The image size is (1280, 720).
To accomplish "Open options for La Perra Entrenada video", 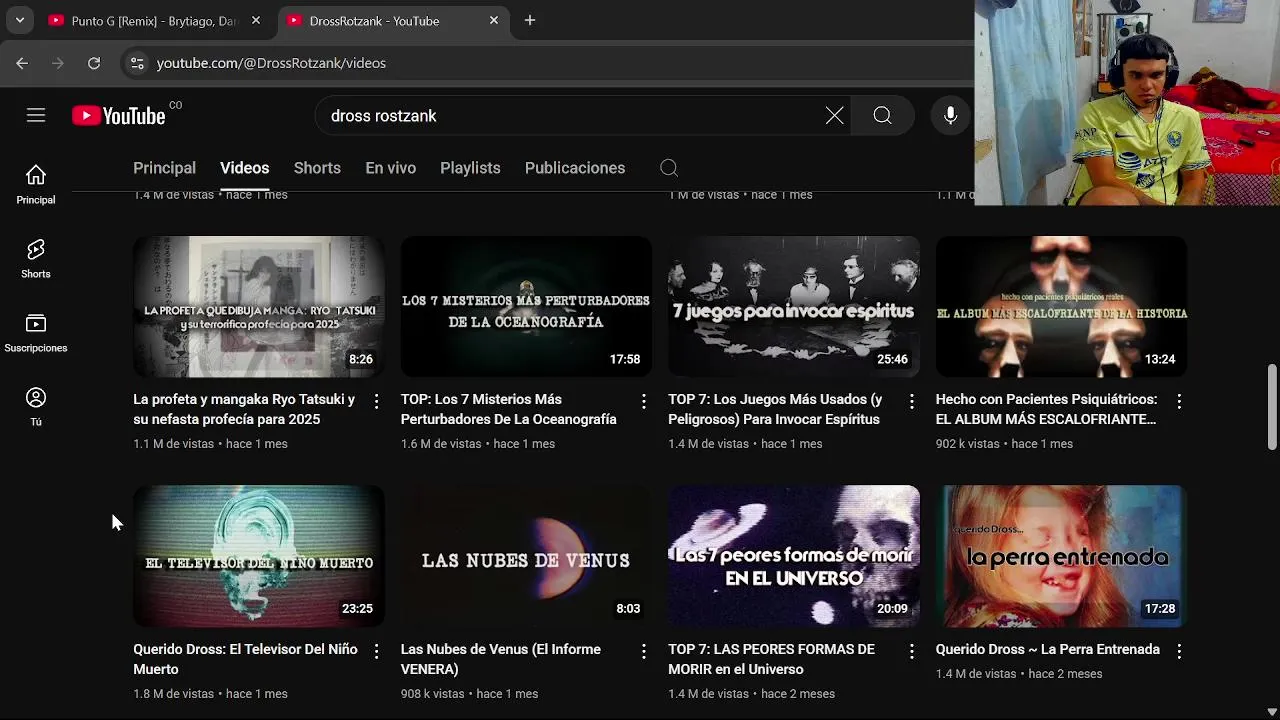I will pyautogui.click(x=1179, y=651).
